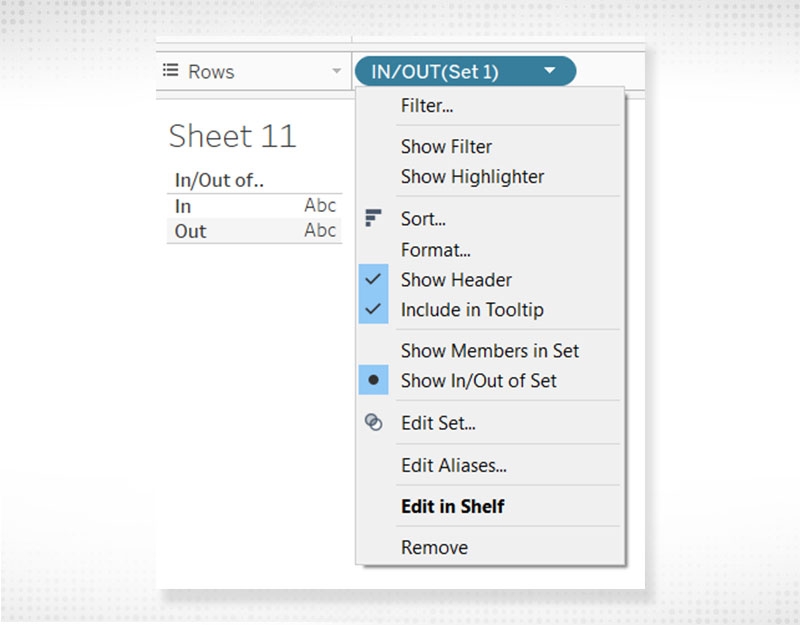Click the IN/OUT(Set 1) pill label
Image resolution: width=800 pixels, height=625 pixels.
click(434, 72)
